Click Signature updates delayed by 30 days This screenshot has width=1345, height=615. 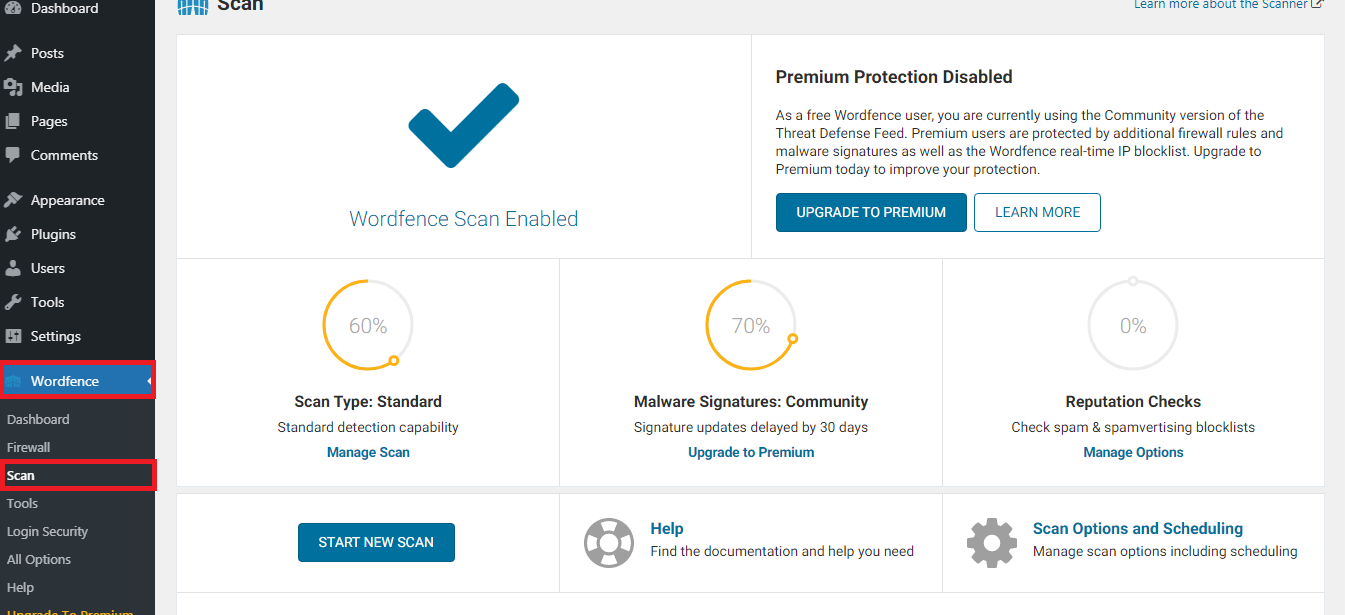point(751,427)
